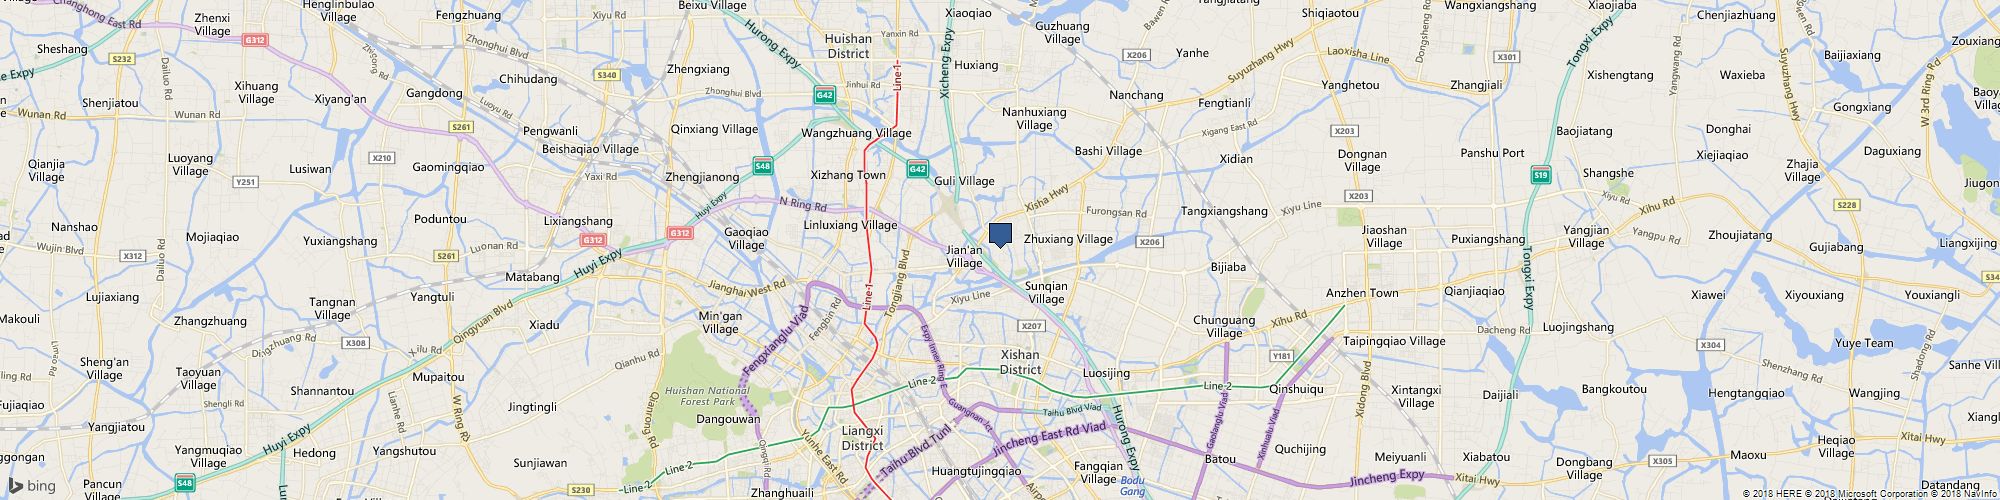Click the Liangxi District label
Image resolution: width=2000 pixels, height=500 pixels.
tap(862, 438)
